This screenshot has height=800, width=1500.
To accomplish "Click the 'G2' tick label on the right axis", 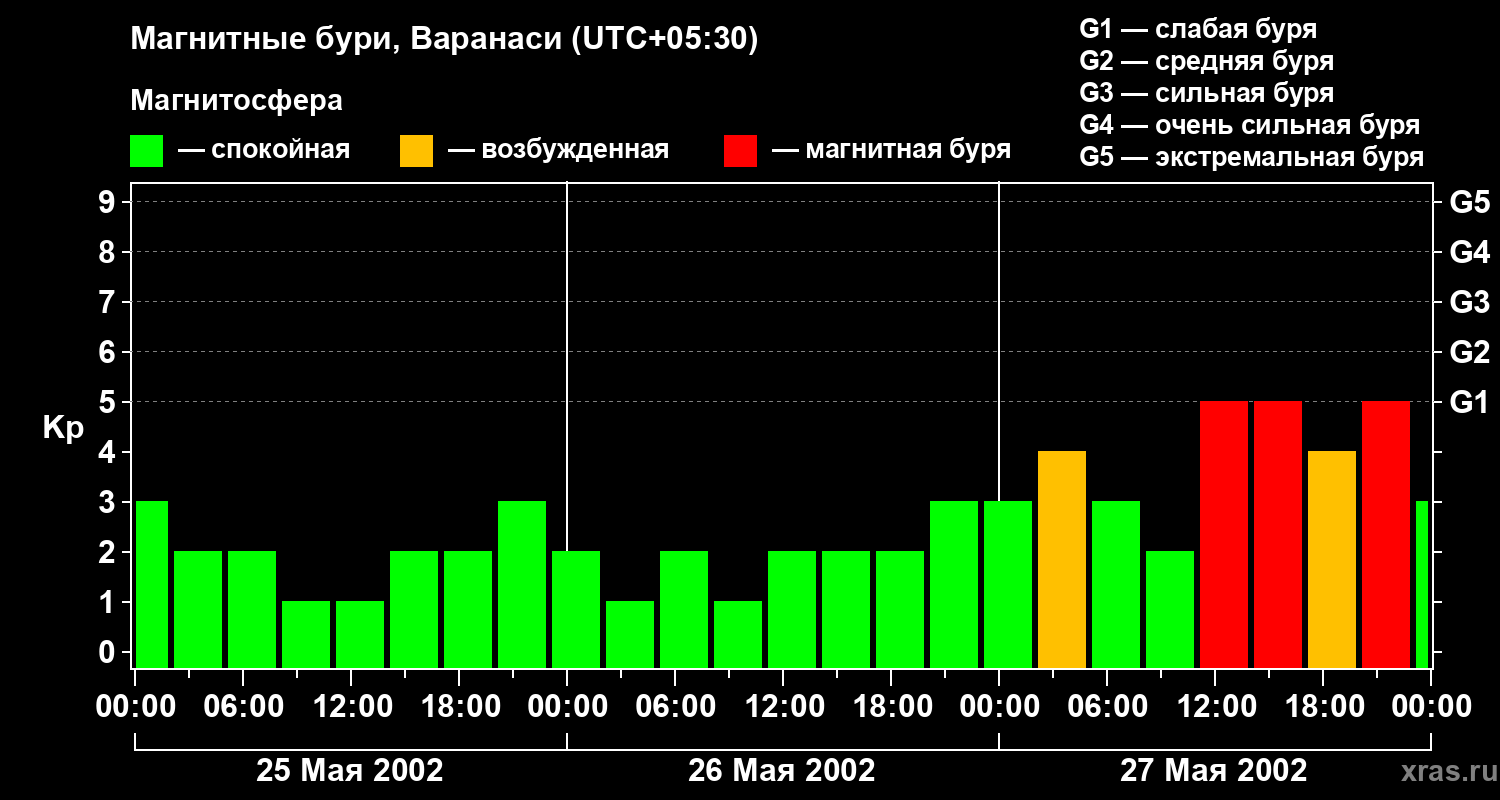I will (x=1469, y=353).
